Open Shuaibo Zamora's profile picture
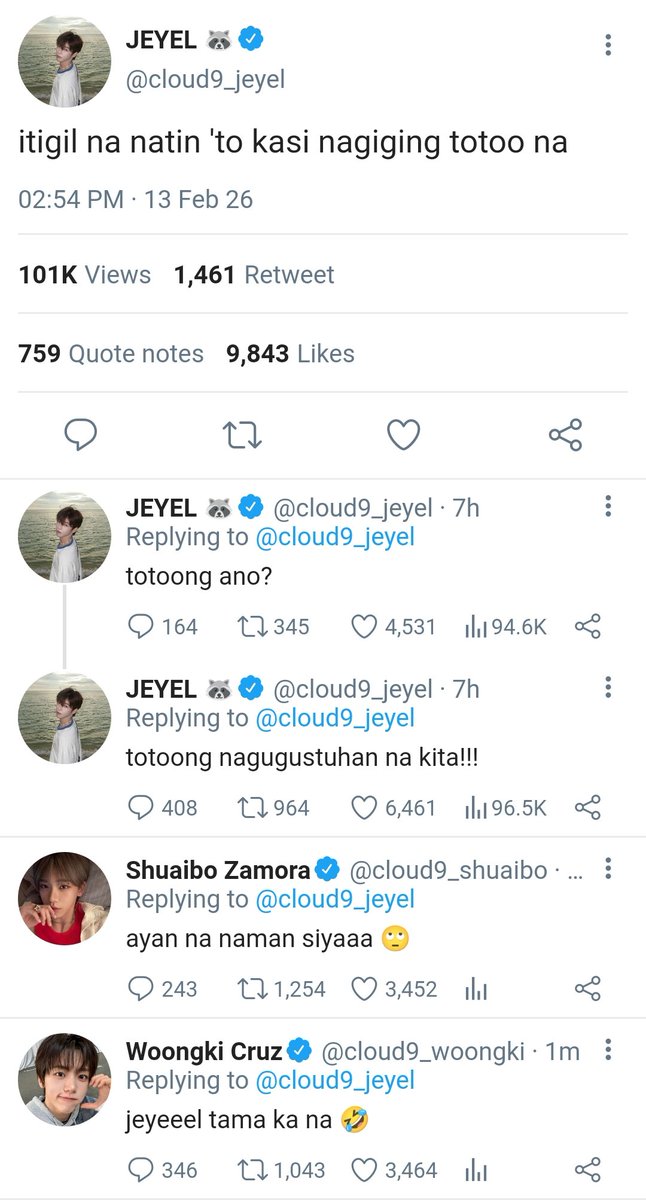 tap(65, 898)
